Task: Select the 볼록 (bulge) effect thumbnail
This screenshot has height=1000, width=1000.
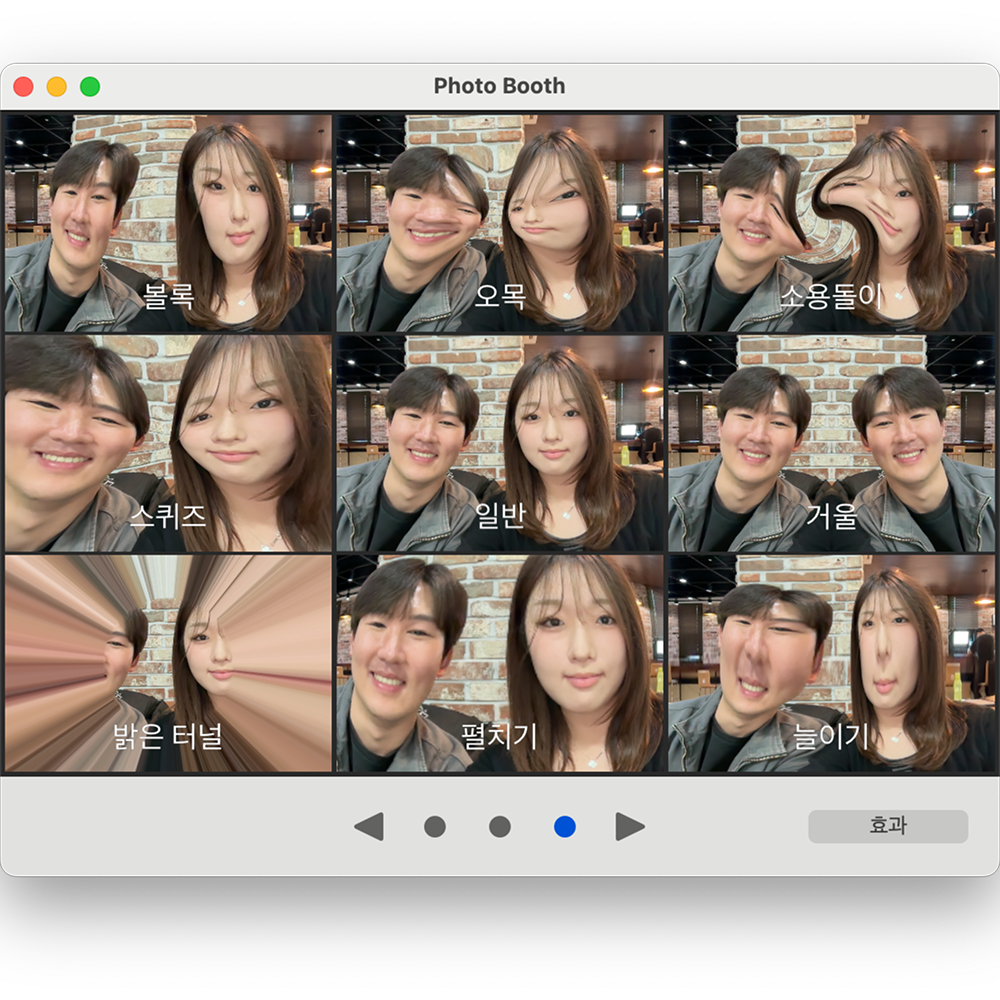Action: [168, 222]
